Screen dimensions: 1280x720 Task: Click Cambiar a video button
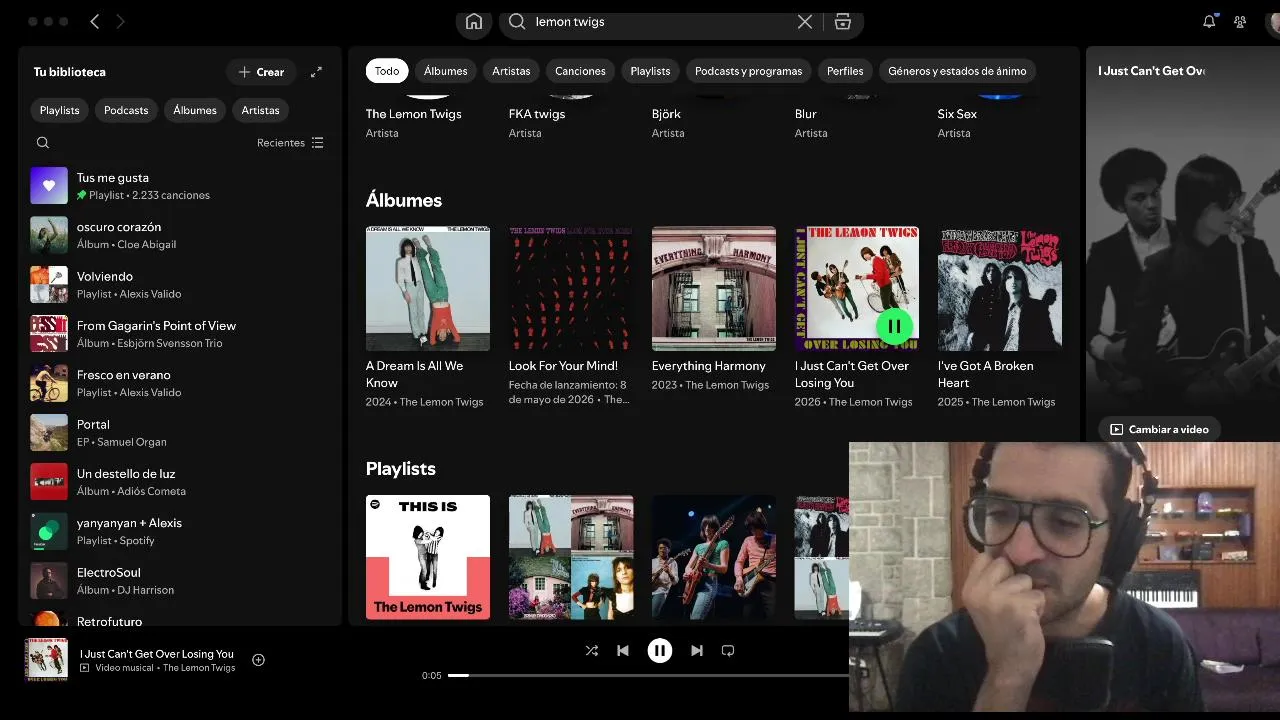coord(1159,429)
